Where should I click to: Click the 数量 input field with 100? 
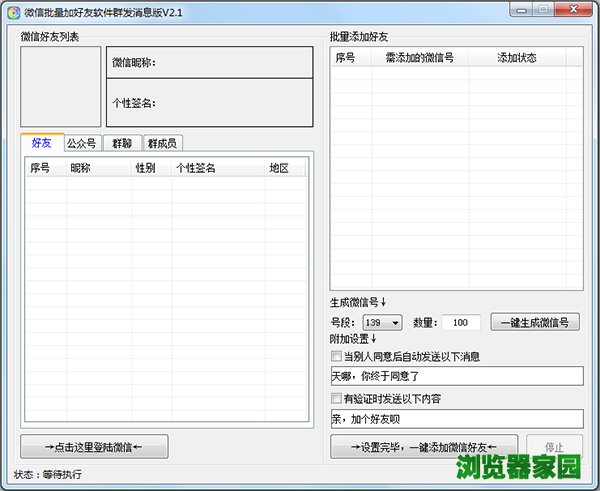pyautogui.click(x=461, y=323)
